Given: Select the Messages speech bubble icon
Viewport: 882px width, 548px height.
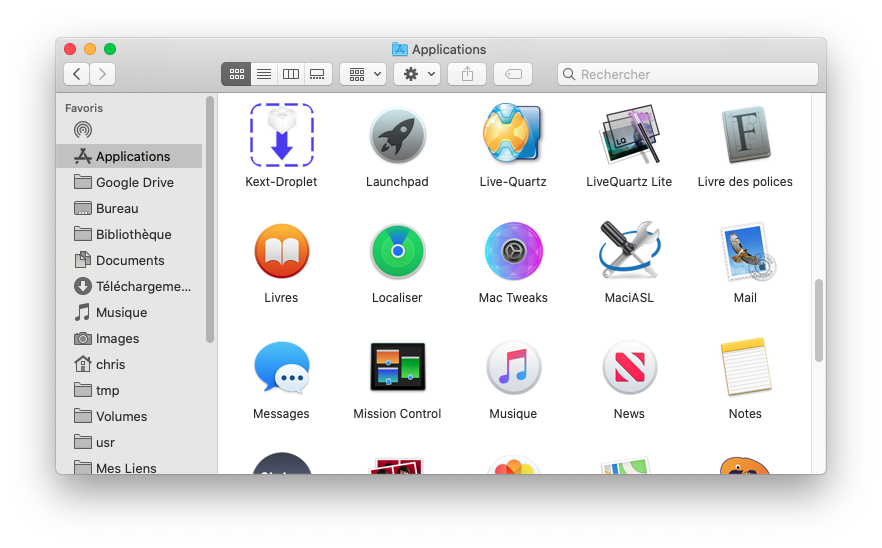Looking at the screenshot, I should [281, 367].
